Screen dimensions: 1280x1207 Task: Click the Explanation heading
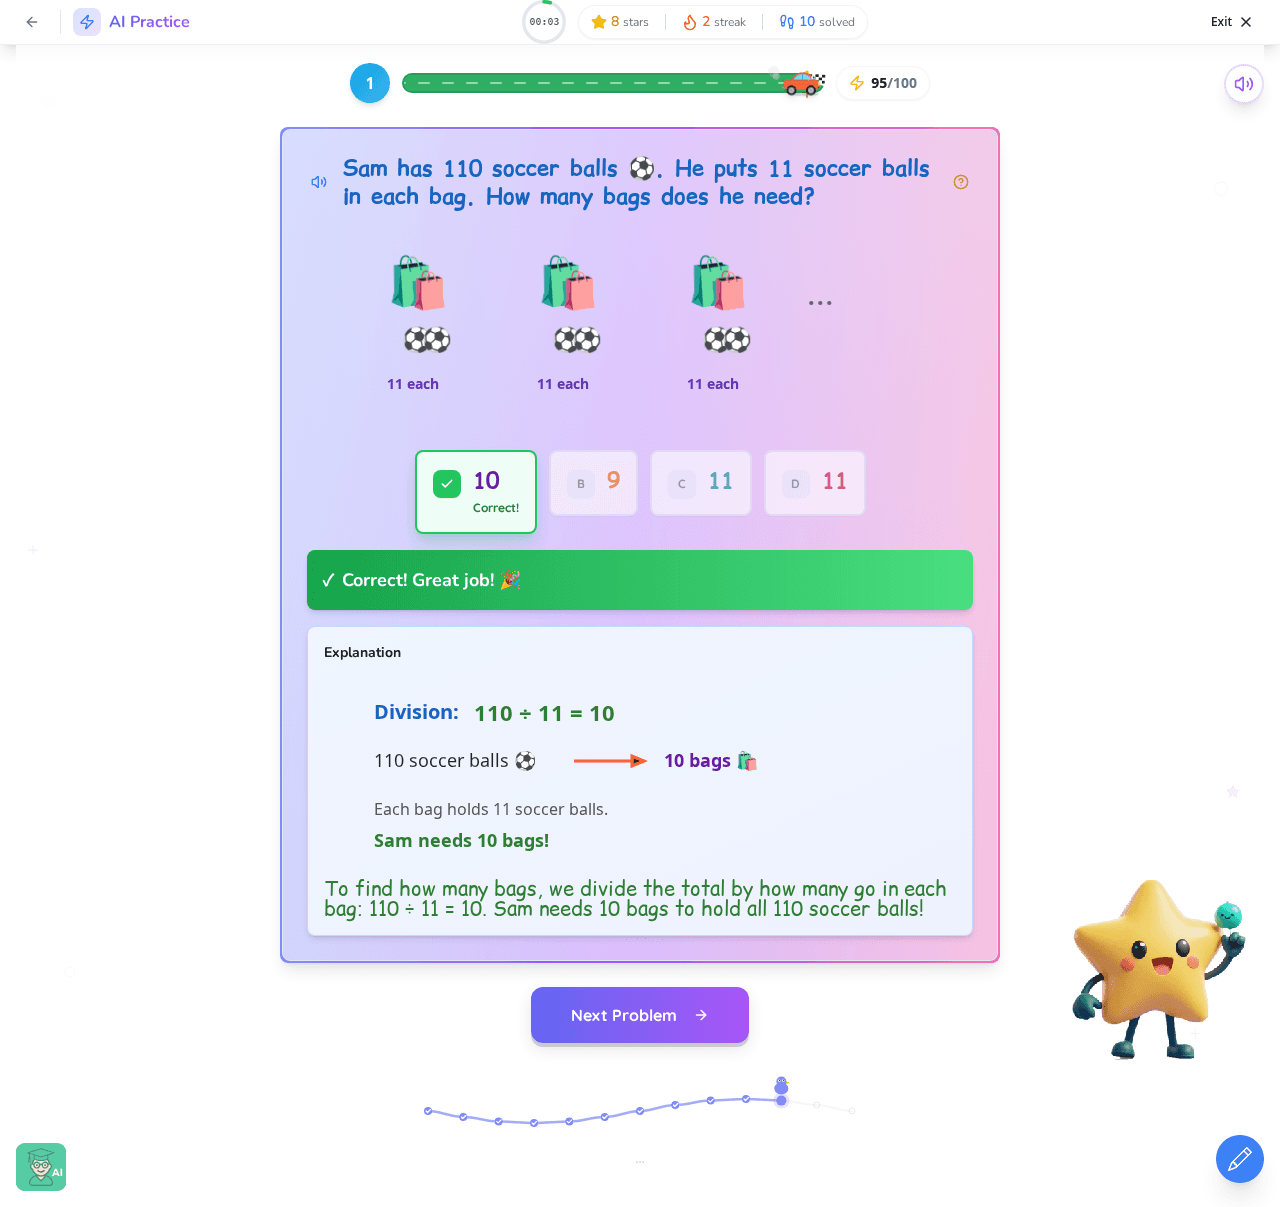[x=362, y=652]
